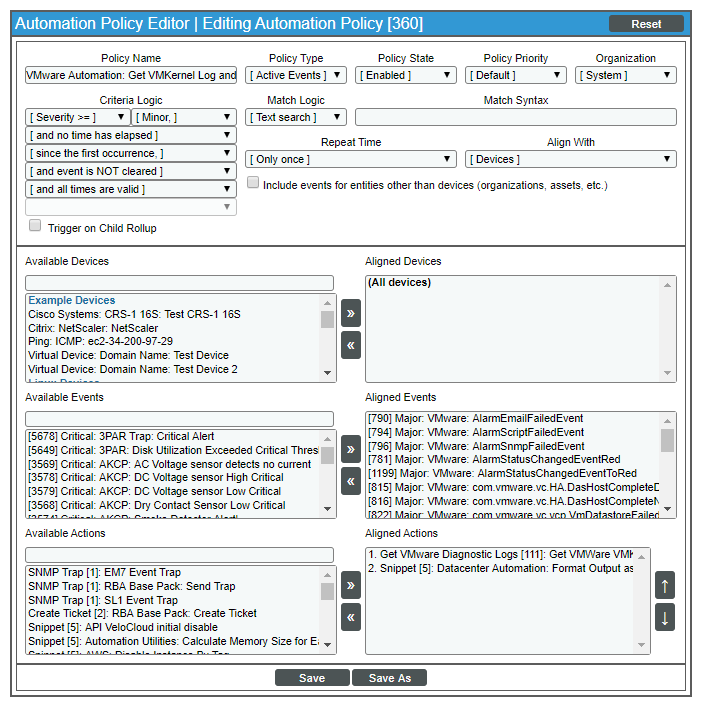This screenshot has height=707, width=702.
Task: Select event [5678] 3PAR Trap: Critical Alert
Action: [121, 436]
